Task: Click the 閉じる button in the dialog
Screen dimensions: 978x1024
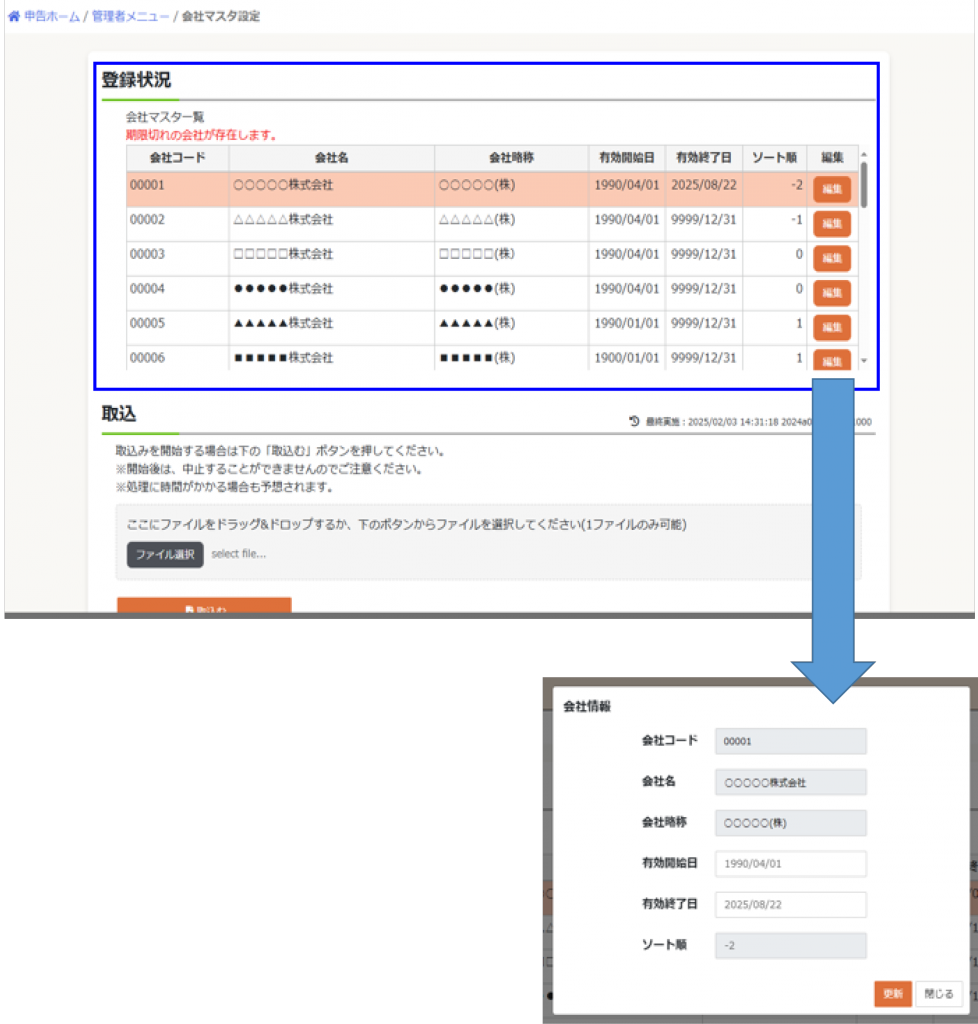Action: pos(939,994)
